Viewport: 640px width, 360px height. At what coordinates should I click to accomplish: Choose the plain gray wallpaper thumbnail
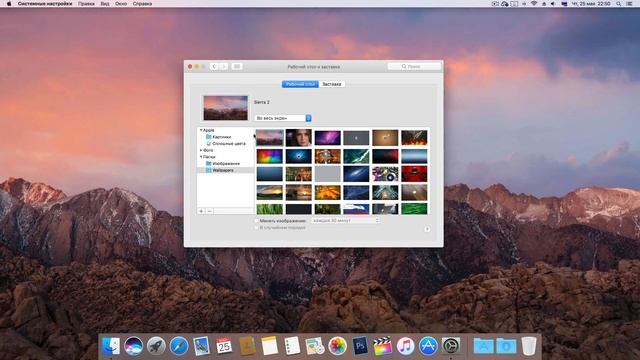pos(327,174)
